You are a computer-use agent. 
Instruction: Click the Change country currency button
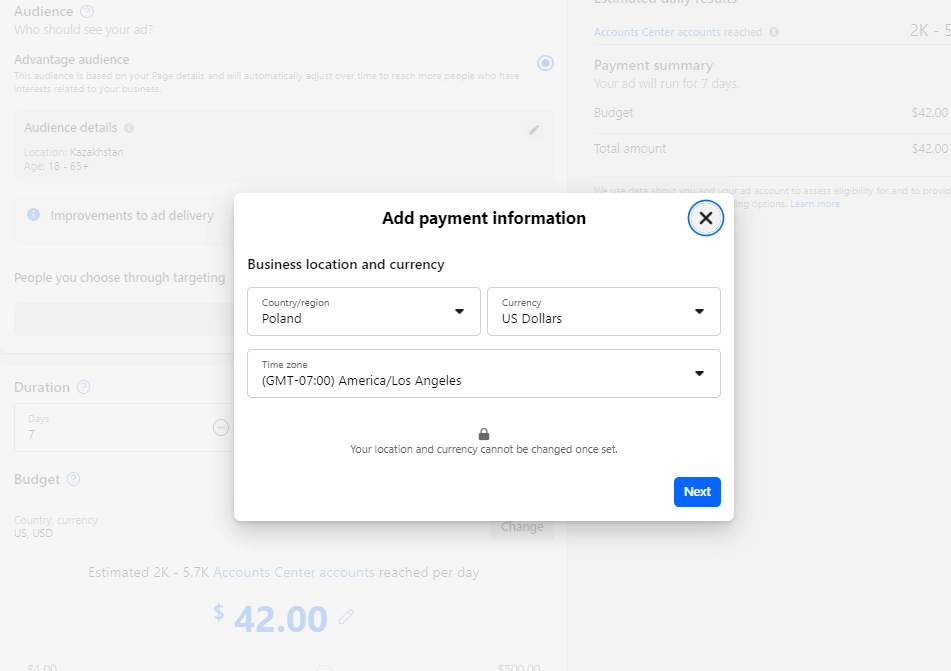522,527
